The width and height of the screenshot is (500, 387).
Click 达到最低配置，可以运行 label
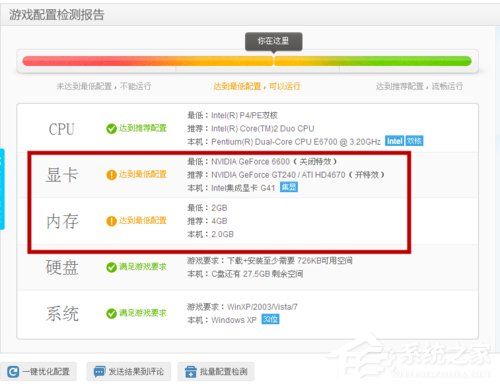[x=257, y=86]
